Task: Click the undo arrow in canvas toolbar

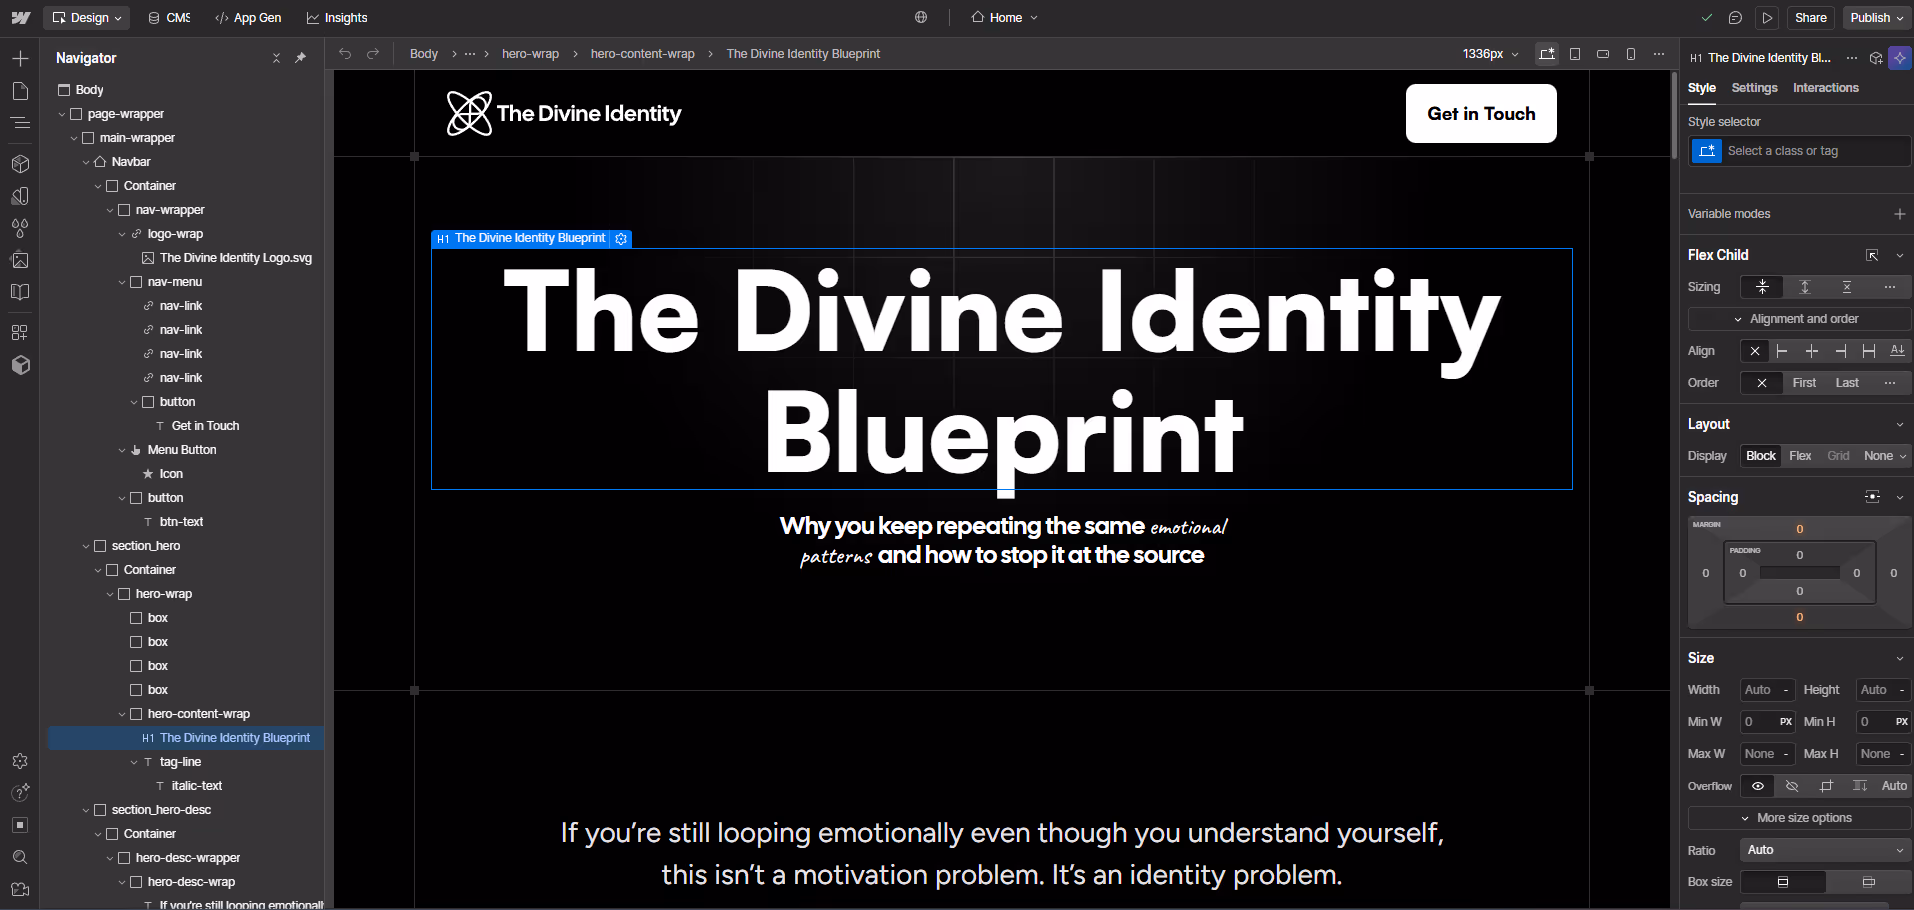Action: [345, 54]
